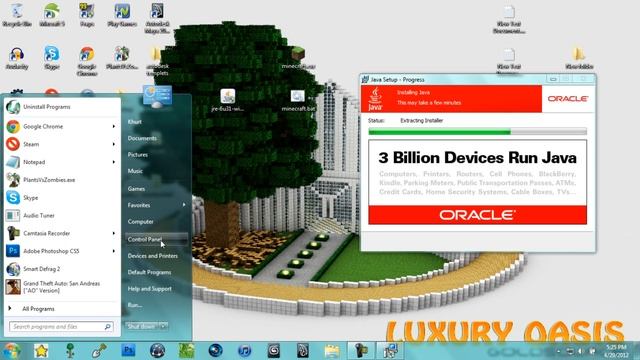Image resolution: width=640 pixels, height=360 pixels.
Task: Open Devices and Printers from Start menu
Action: [x=152, y=256]
